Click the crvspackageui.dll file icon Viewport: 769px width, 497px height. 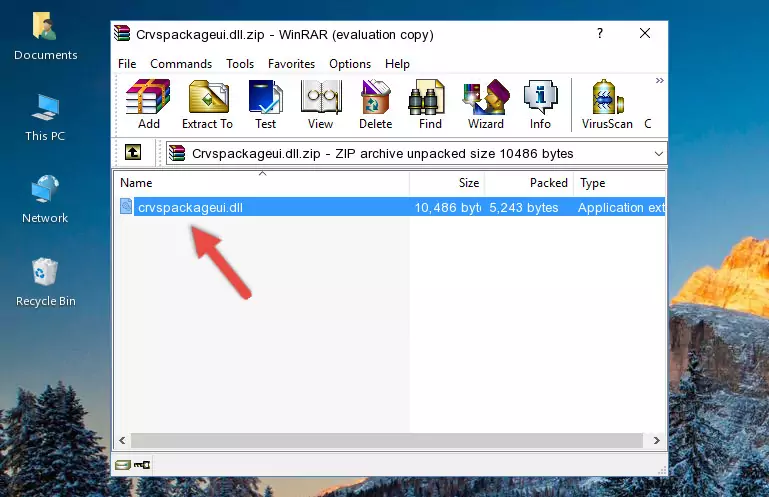pos(126,207)
